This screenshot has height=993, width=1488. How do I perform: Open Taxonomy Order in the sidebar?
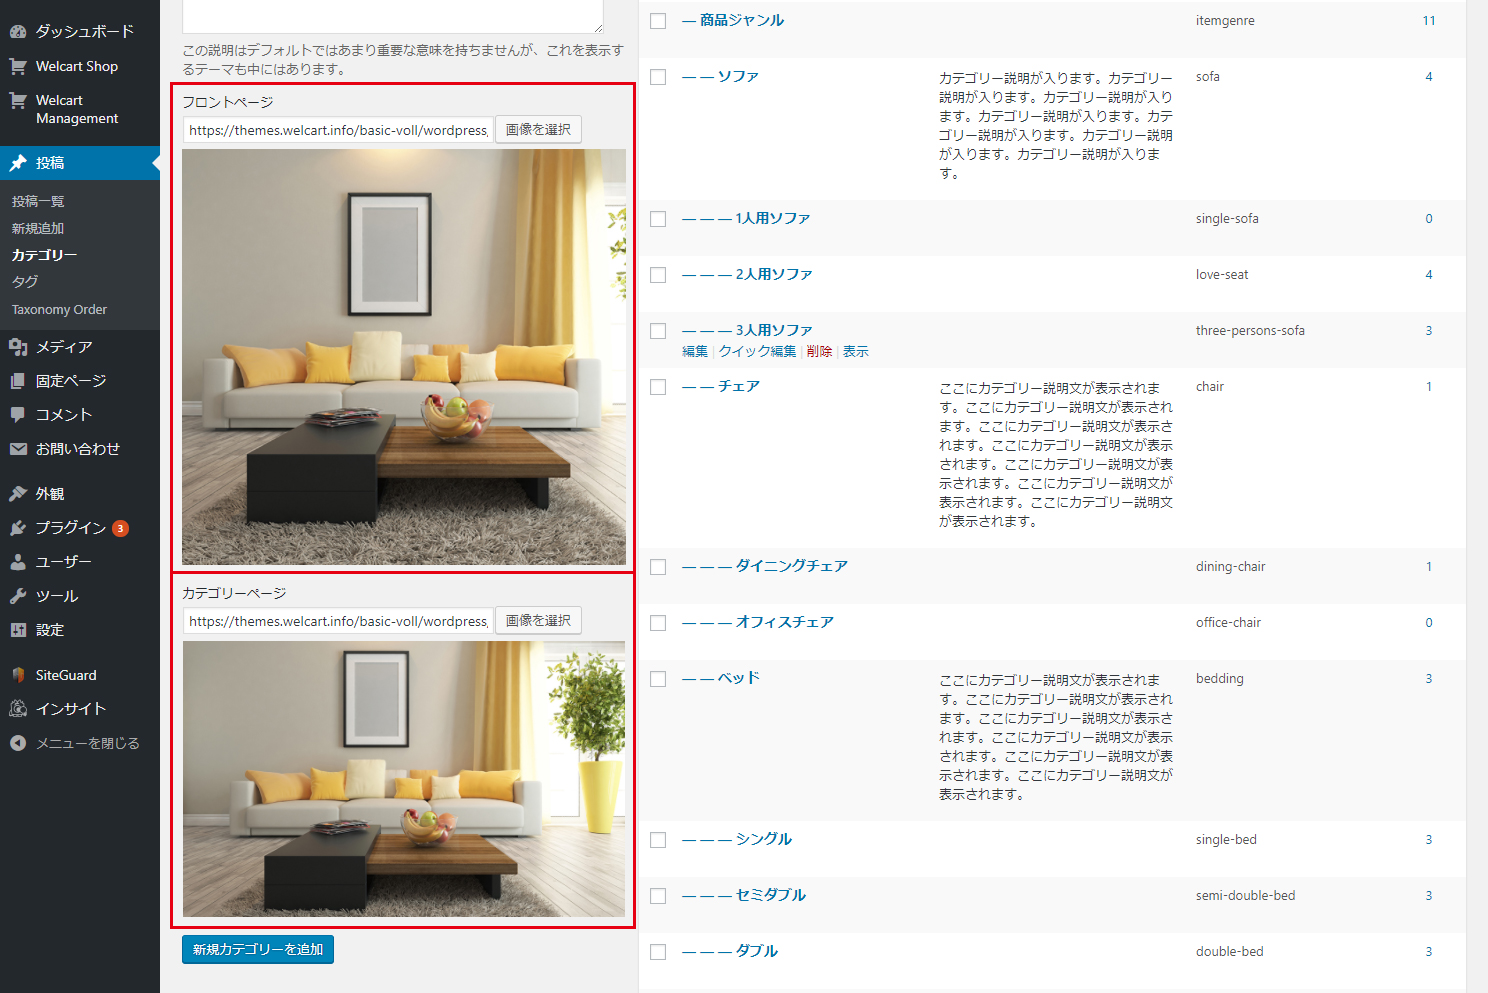(x=59, y=310)
